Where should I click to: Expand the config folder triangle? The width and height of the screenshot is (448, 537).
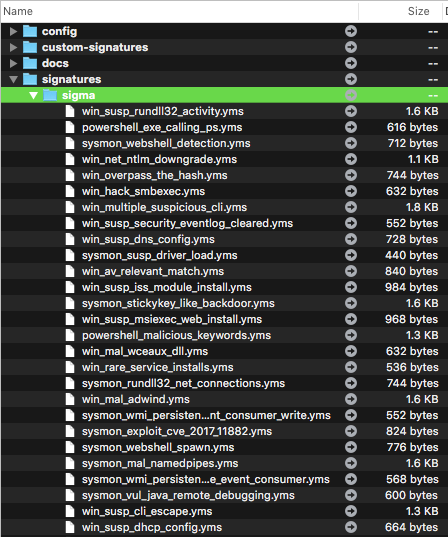[13, 32]
